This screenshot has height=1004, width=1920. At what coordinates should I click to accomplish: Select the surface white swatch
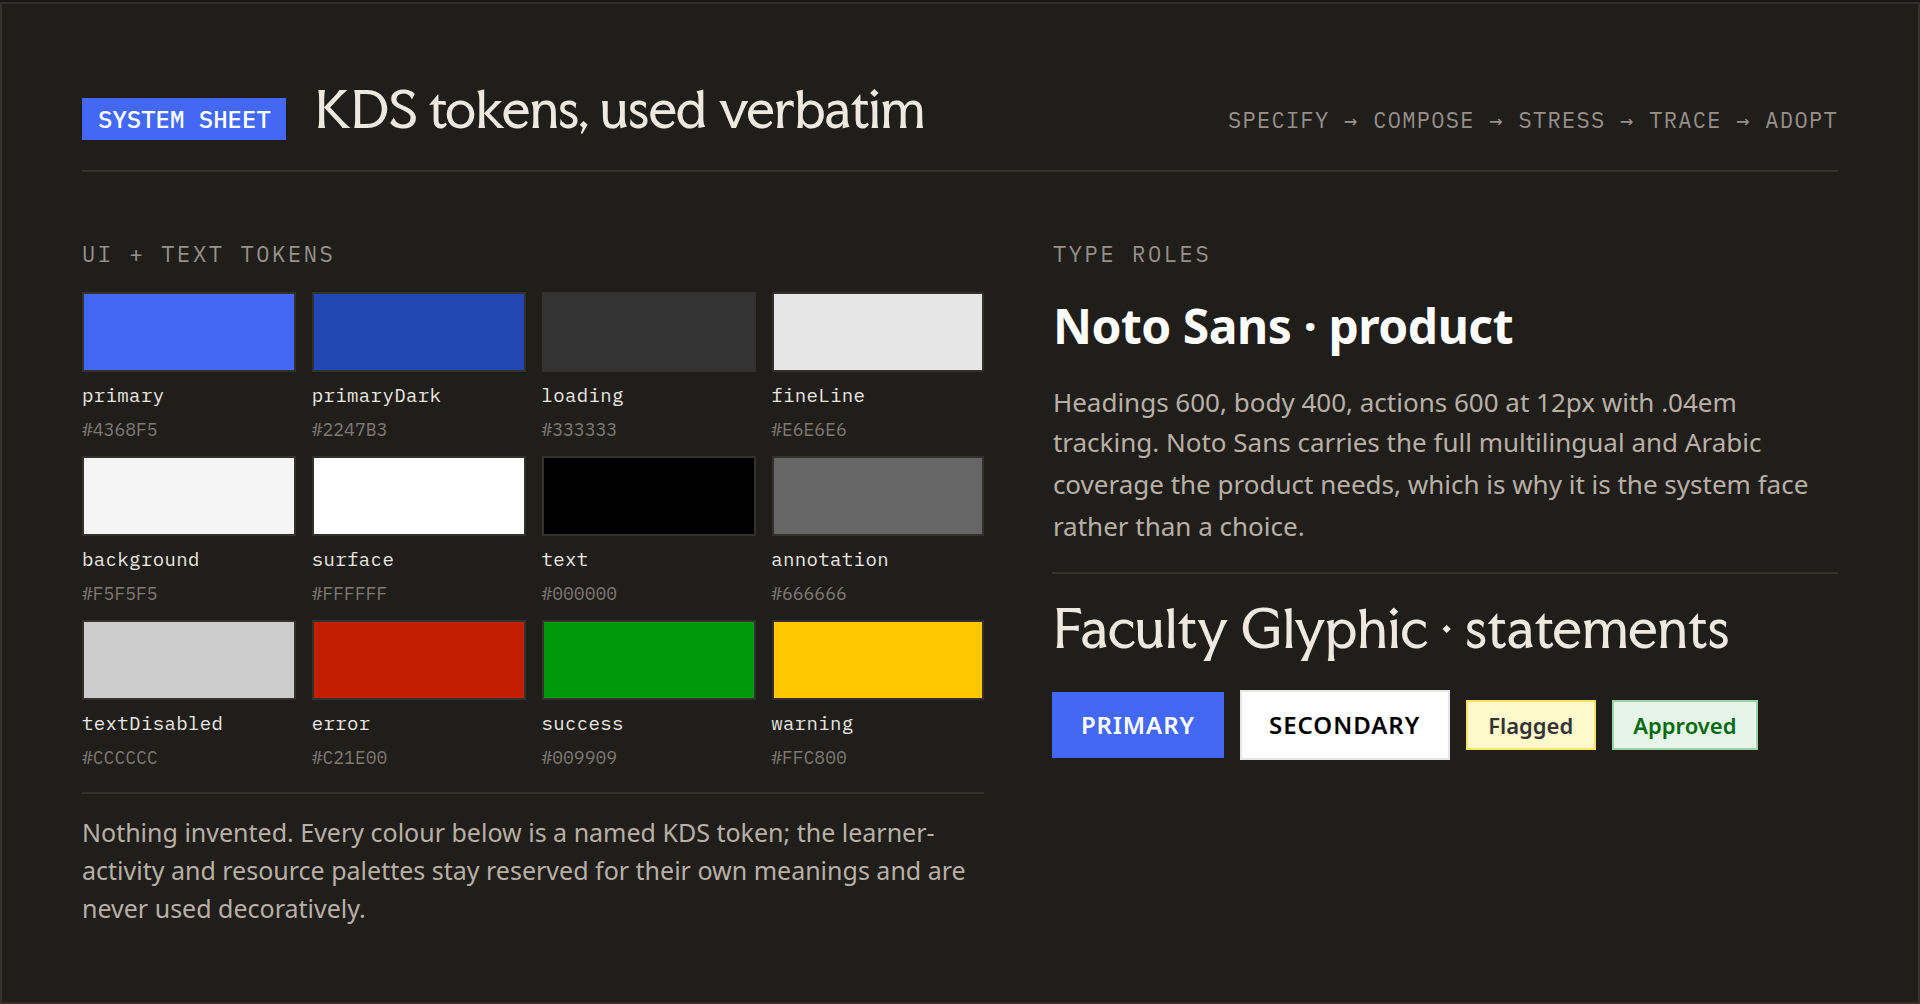coord(419,496)
